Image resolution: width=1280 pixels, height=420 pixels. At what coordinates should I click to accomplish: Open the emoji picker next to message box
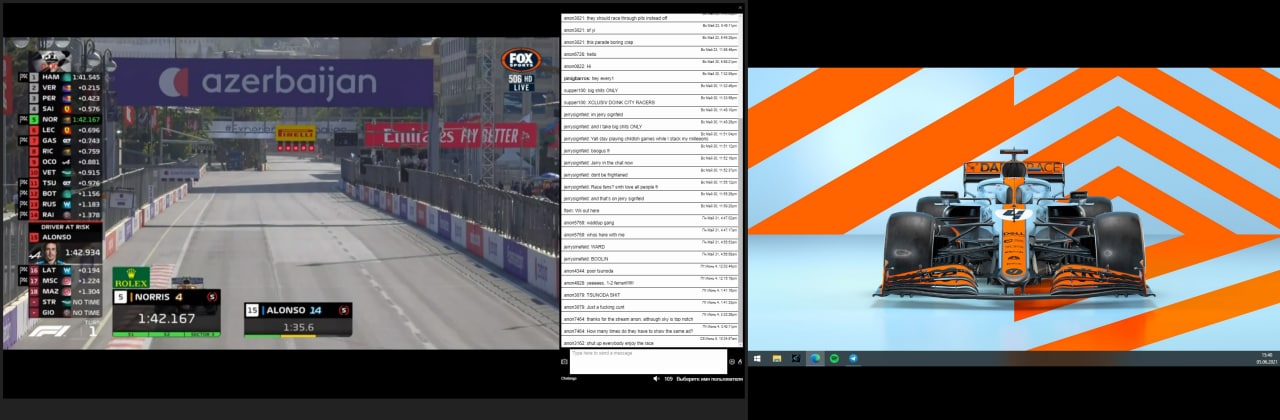coord(732,362)
